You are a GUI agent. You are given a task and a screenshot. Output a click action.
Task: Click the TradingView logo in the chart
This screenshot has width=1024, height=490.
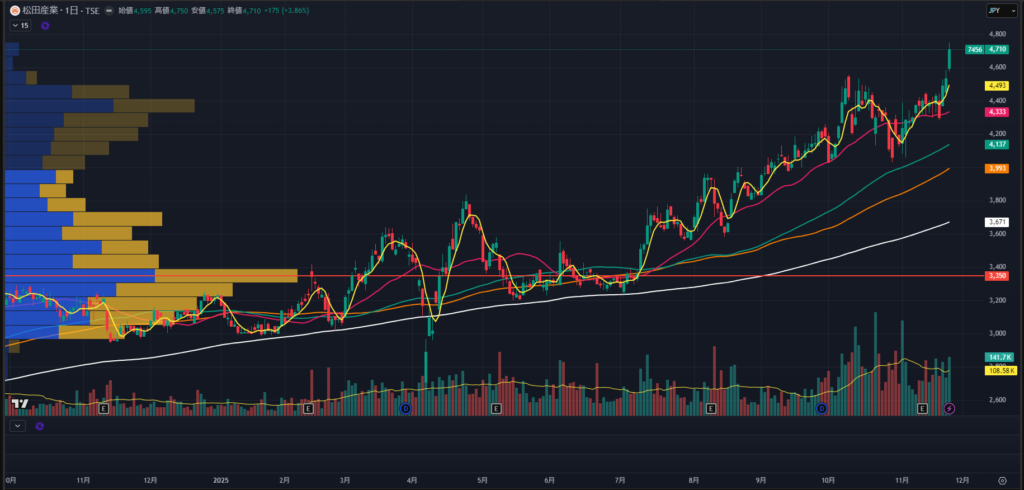(x=17, y=404)
